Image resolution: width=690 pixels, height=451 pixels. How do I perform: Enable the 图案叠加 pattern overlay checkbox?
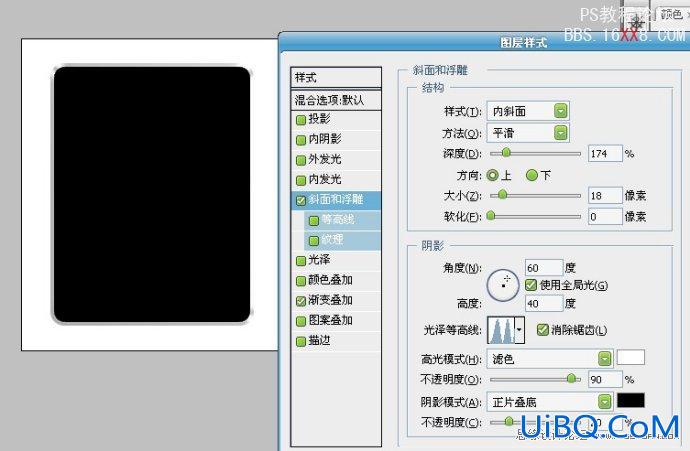click(x=301, y=321)
